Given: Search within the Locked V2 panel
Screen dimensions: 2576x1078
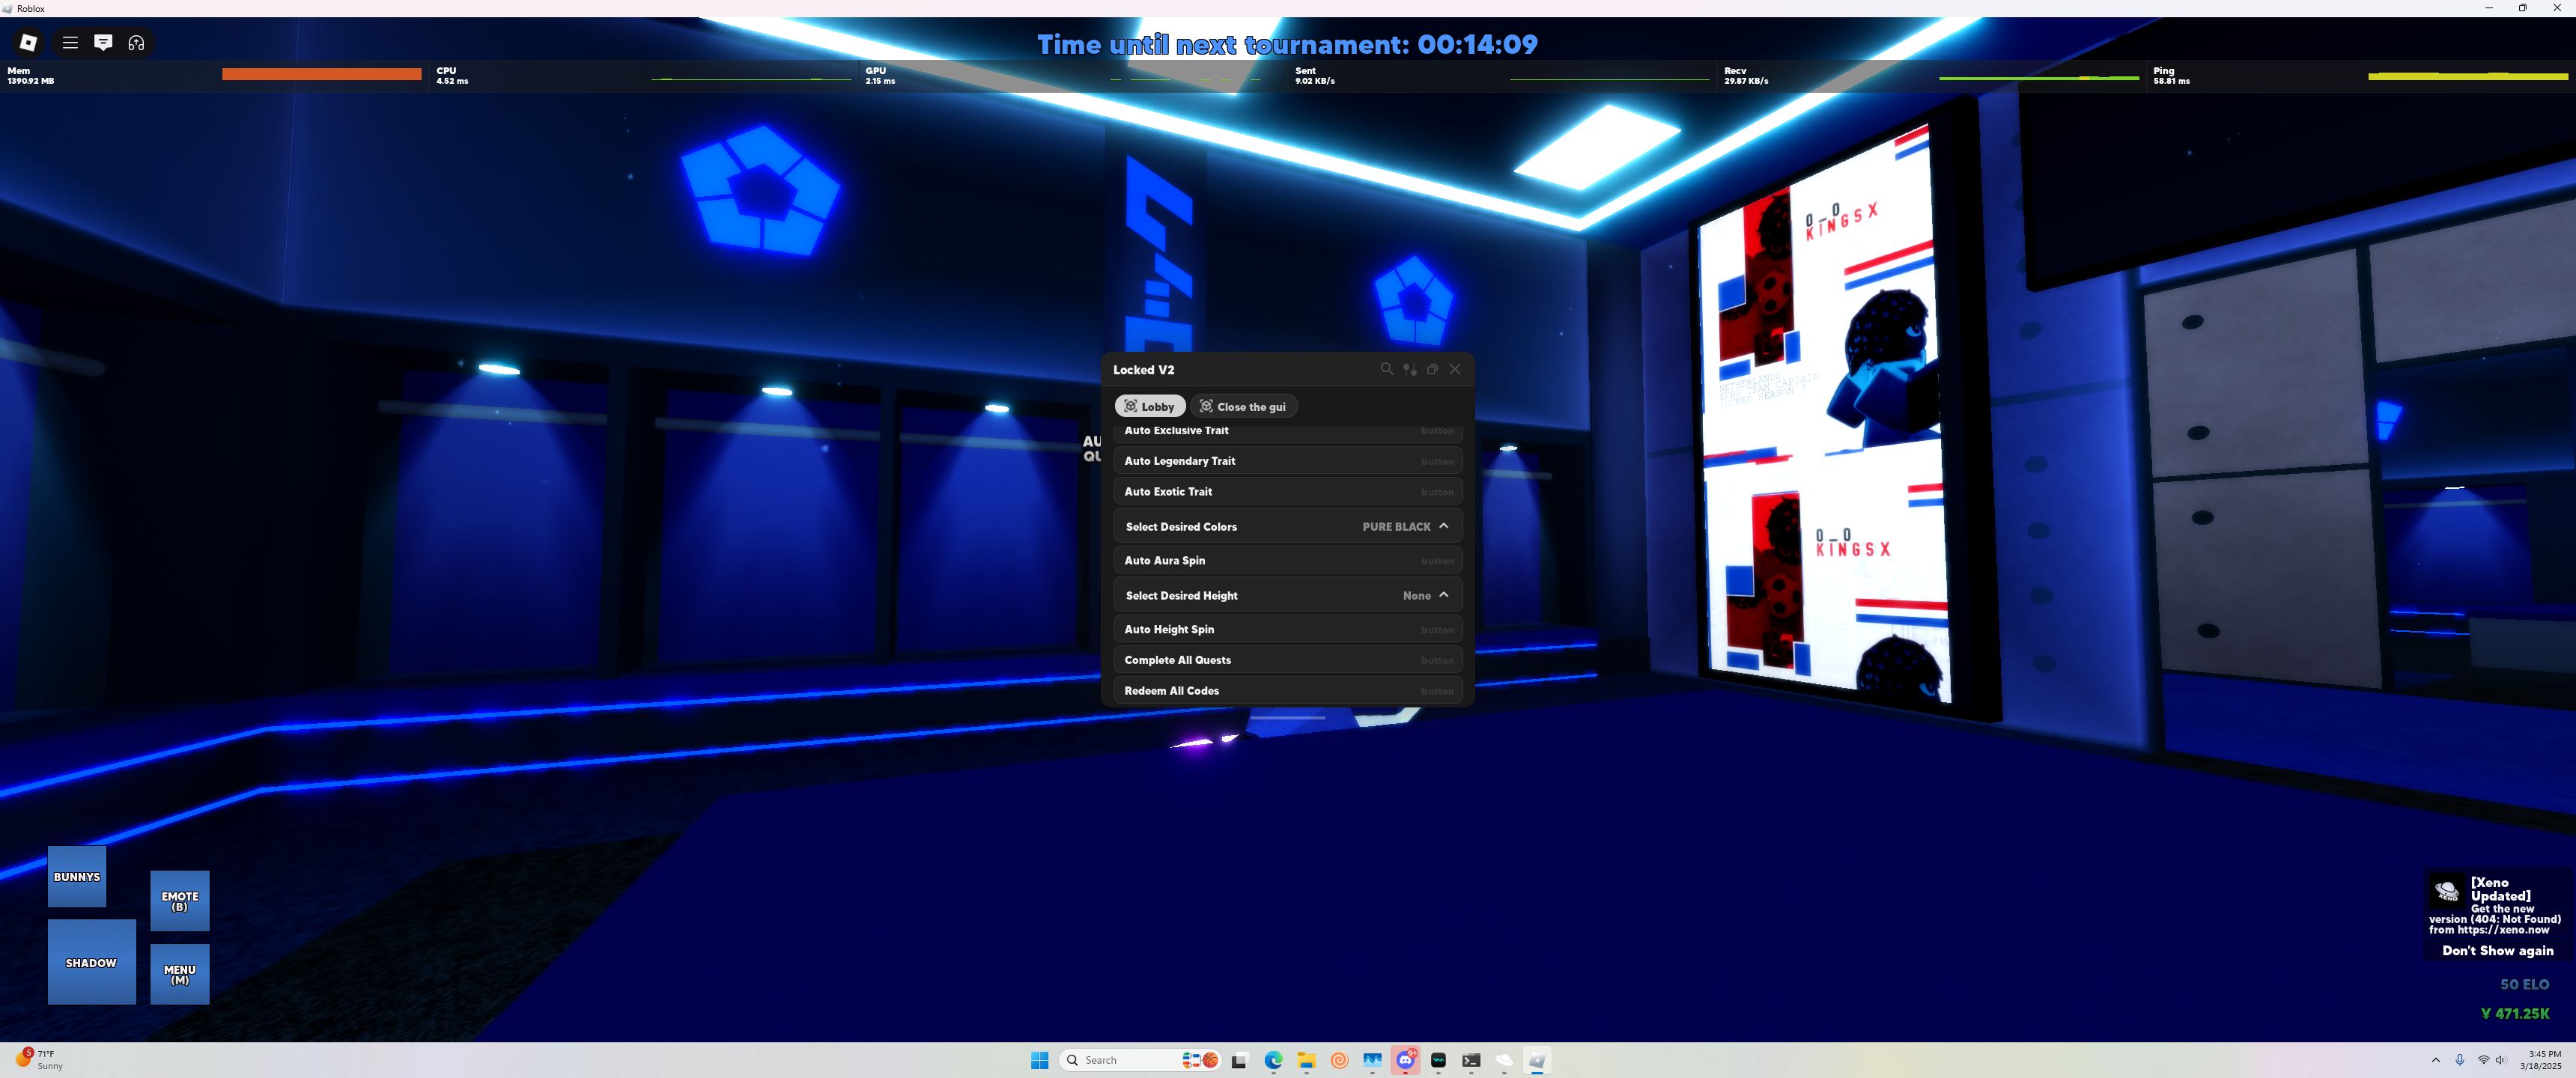Looking at the screenshot, I should point(1387,369).
